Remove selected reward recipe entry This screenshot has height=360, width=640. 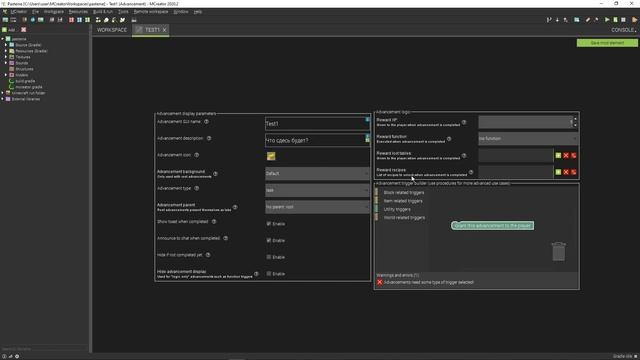[566, 172]
